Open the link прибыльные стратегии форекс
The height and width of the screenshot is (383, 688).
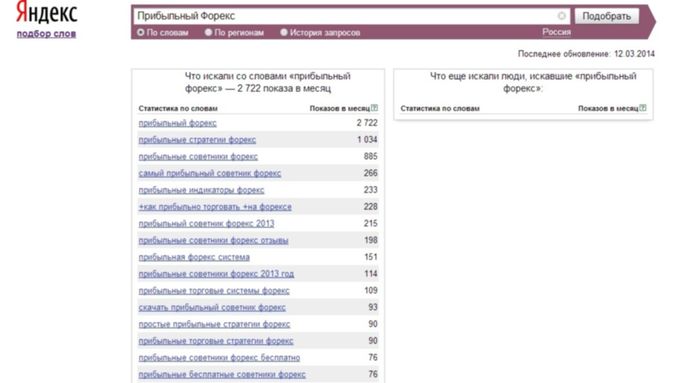[x=197, y=140]
